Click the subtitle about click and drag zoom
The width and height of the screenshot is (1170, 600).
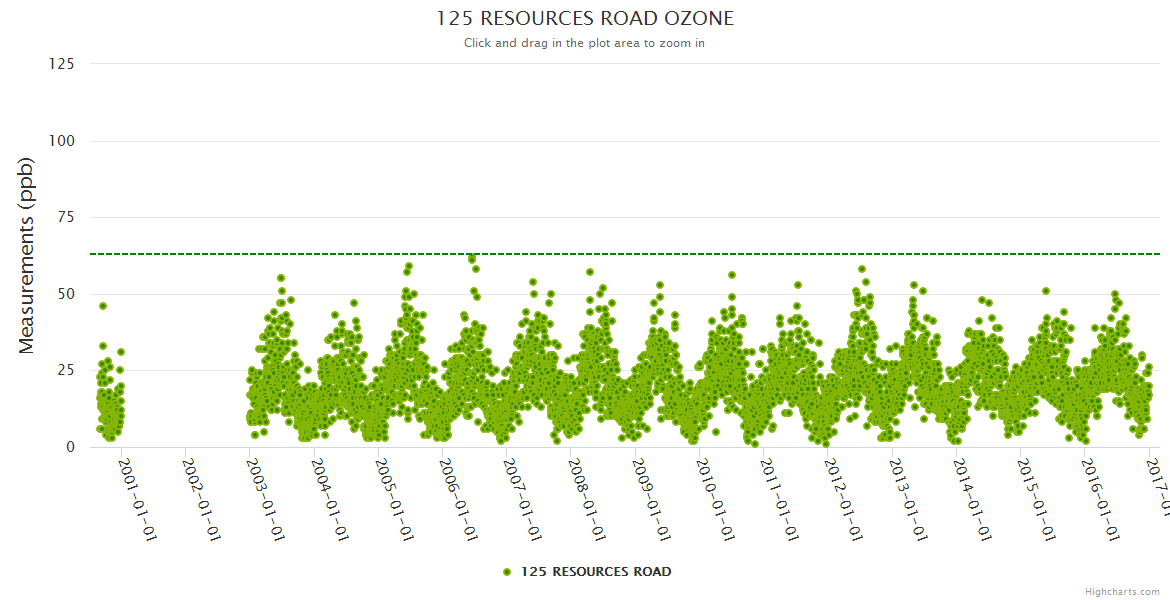pos(584,43)
